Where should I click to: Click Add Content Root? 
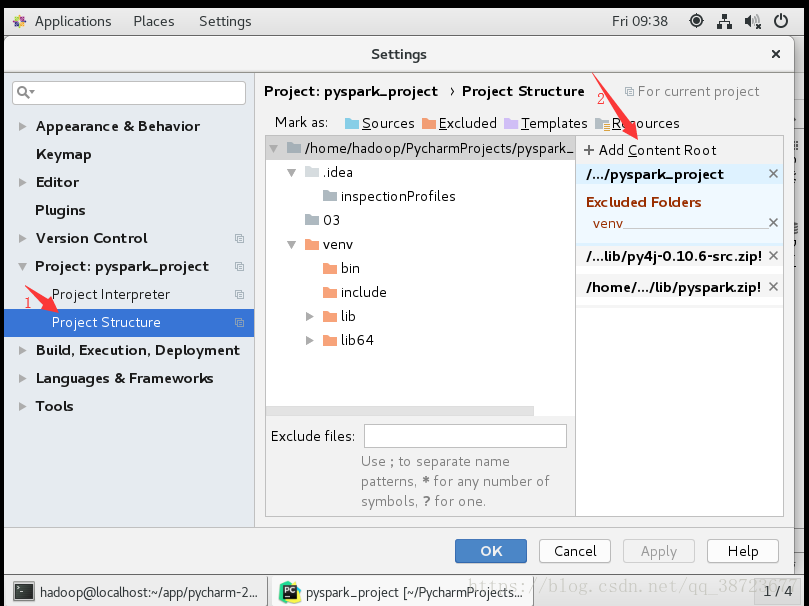click(650, 150)
